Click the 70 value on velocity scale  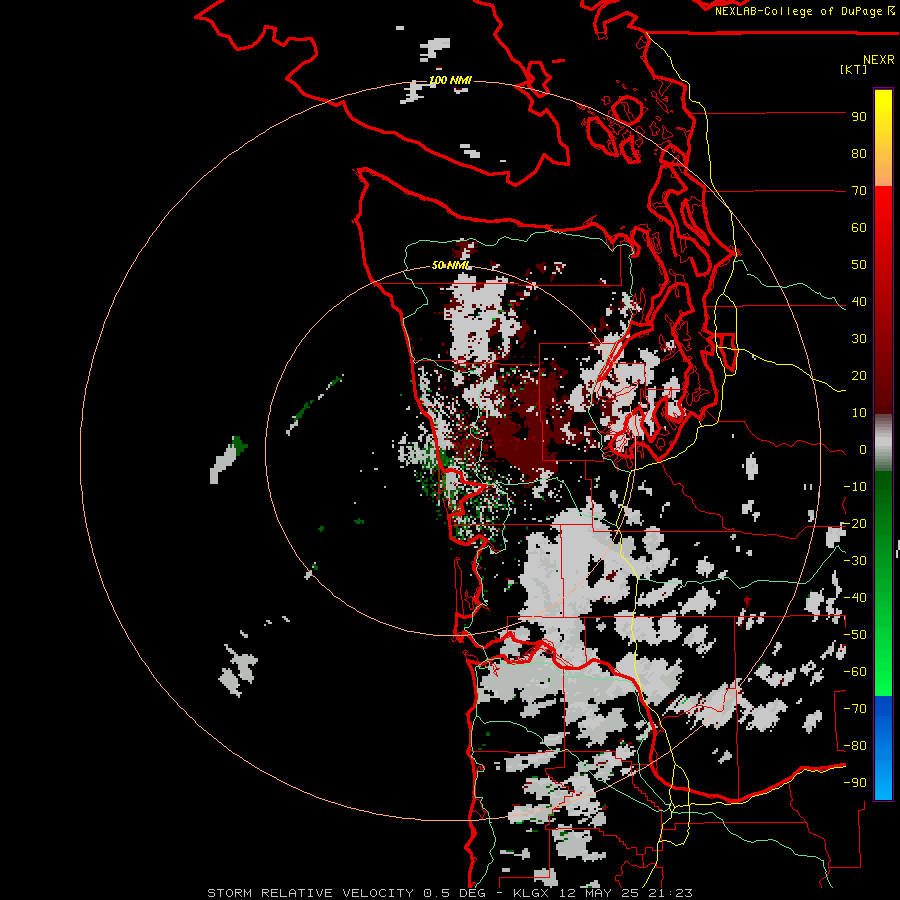859,191
